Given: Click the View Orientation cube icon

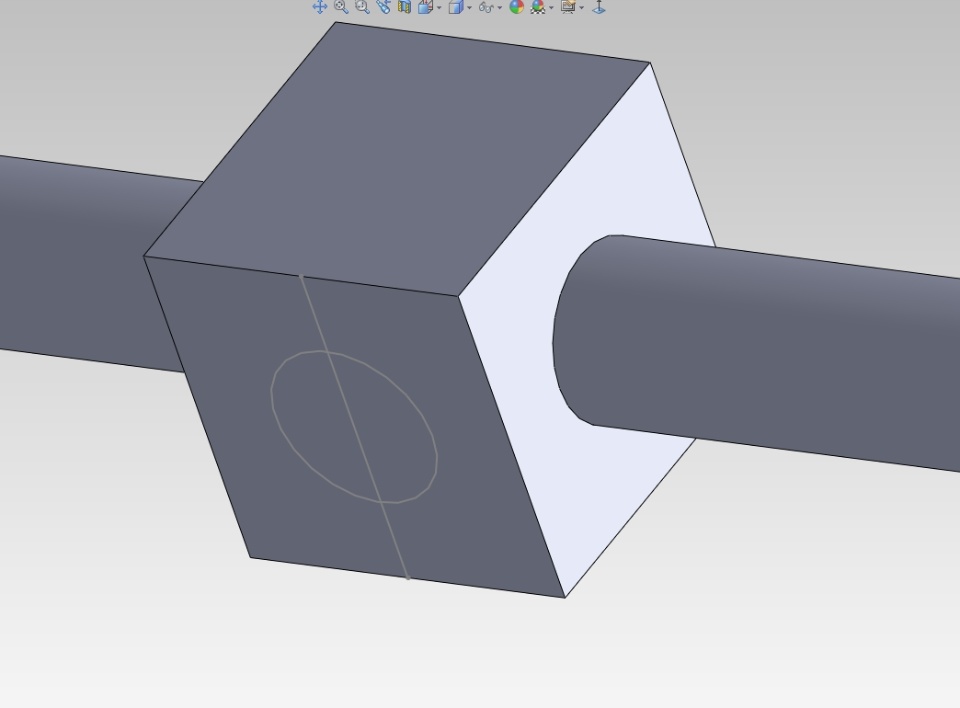Looking at the screenshot, I should click(x=425, y=7).
